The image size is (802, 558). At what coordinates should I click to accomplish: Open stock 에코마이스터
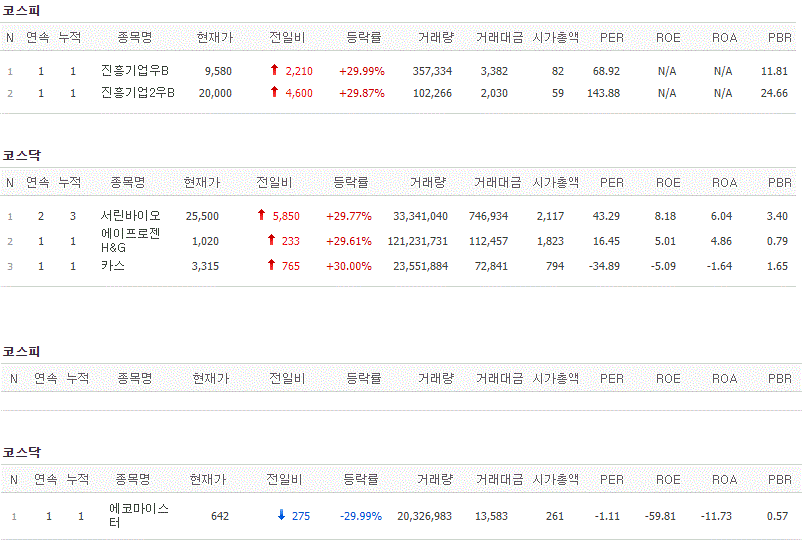point(139,516)
